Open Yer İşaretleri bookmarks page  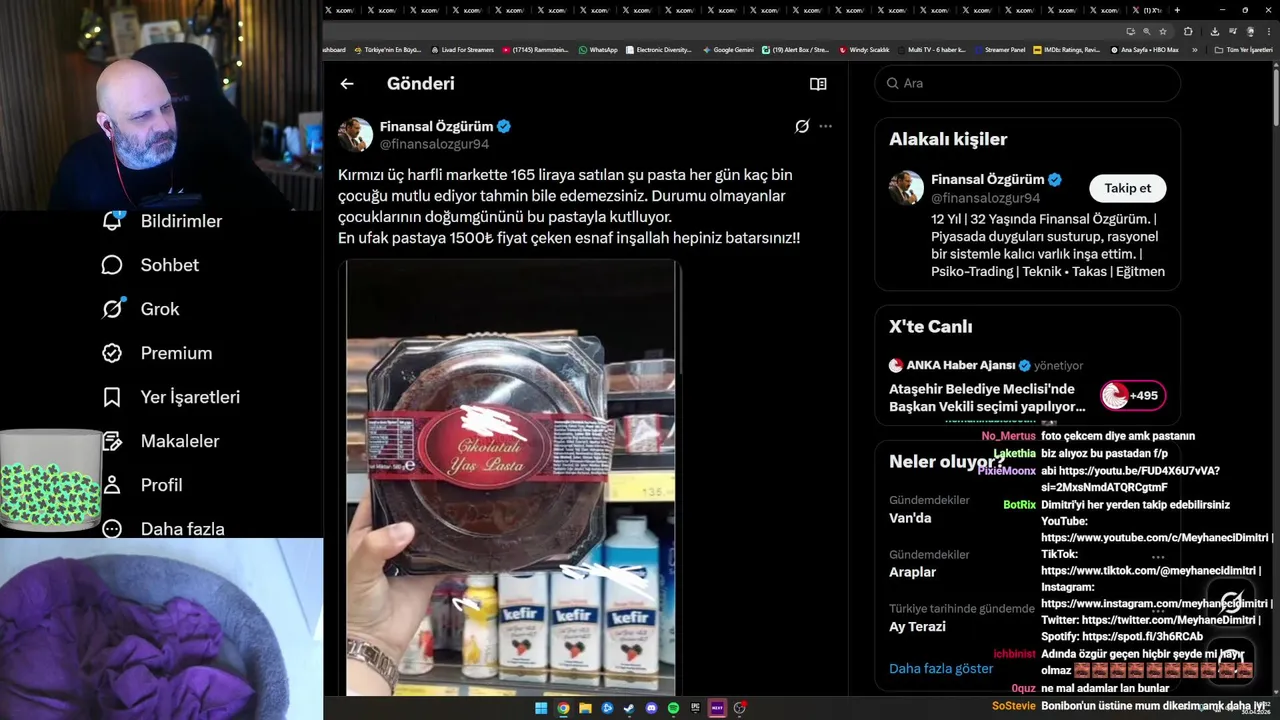[171, 397]
